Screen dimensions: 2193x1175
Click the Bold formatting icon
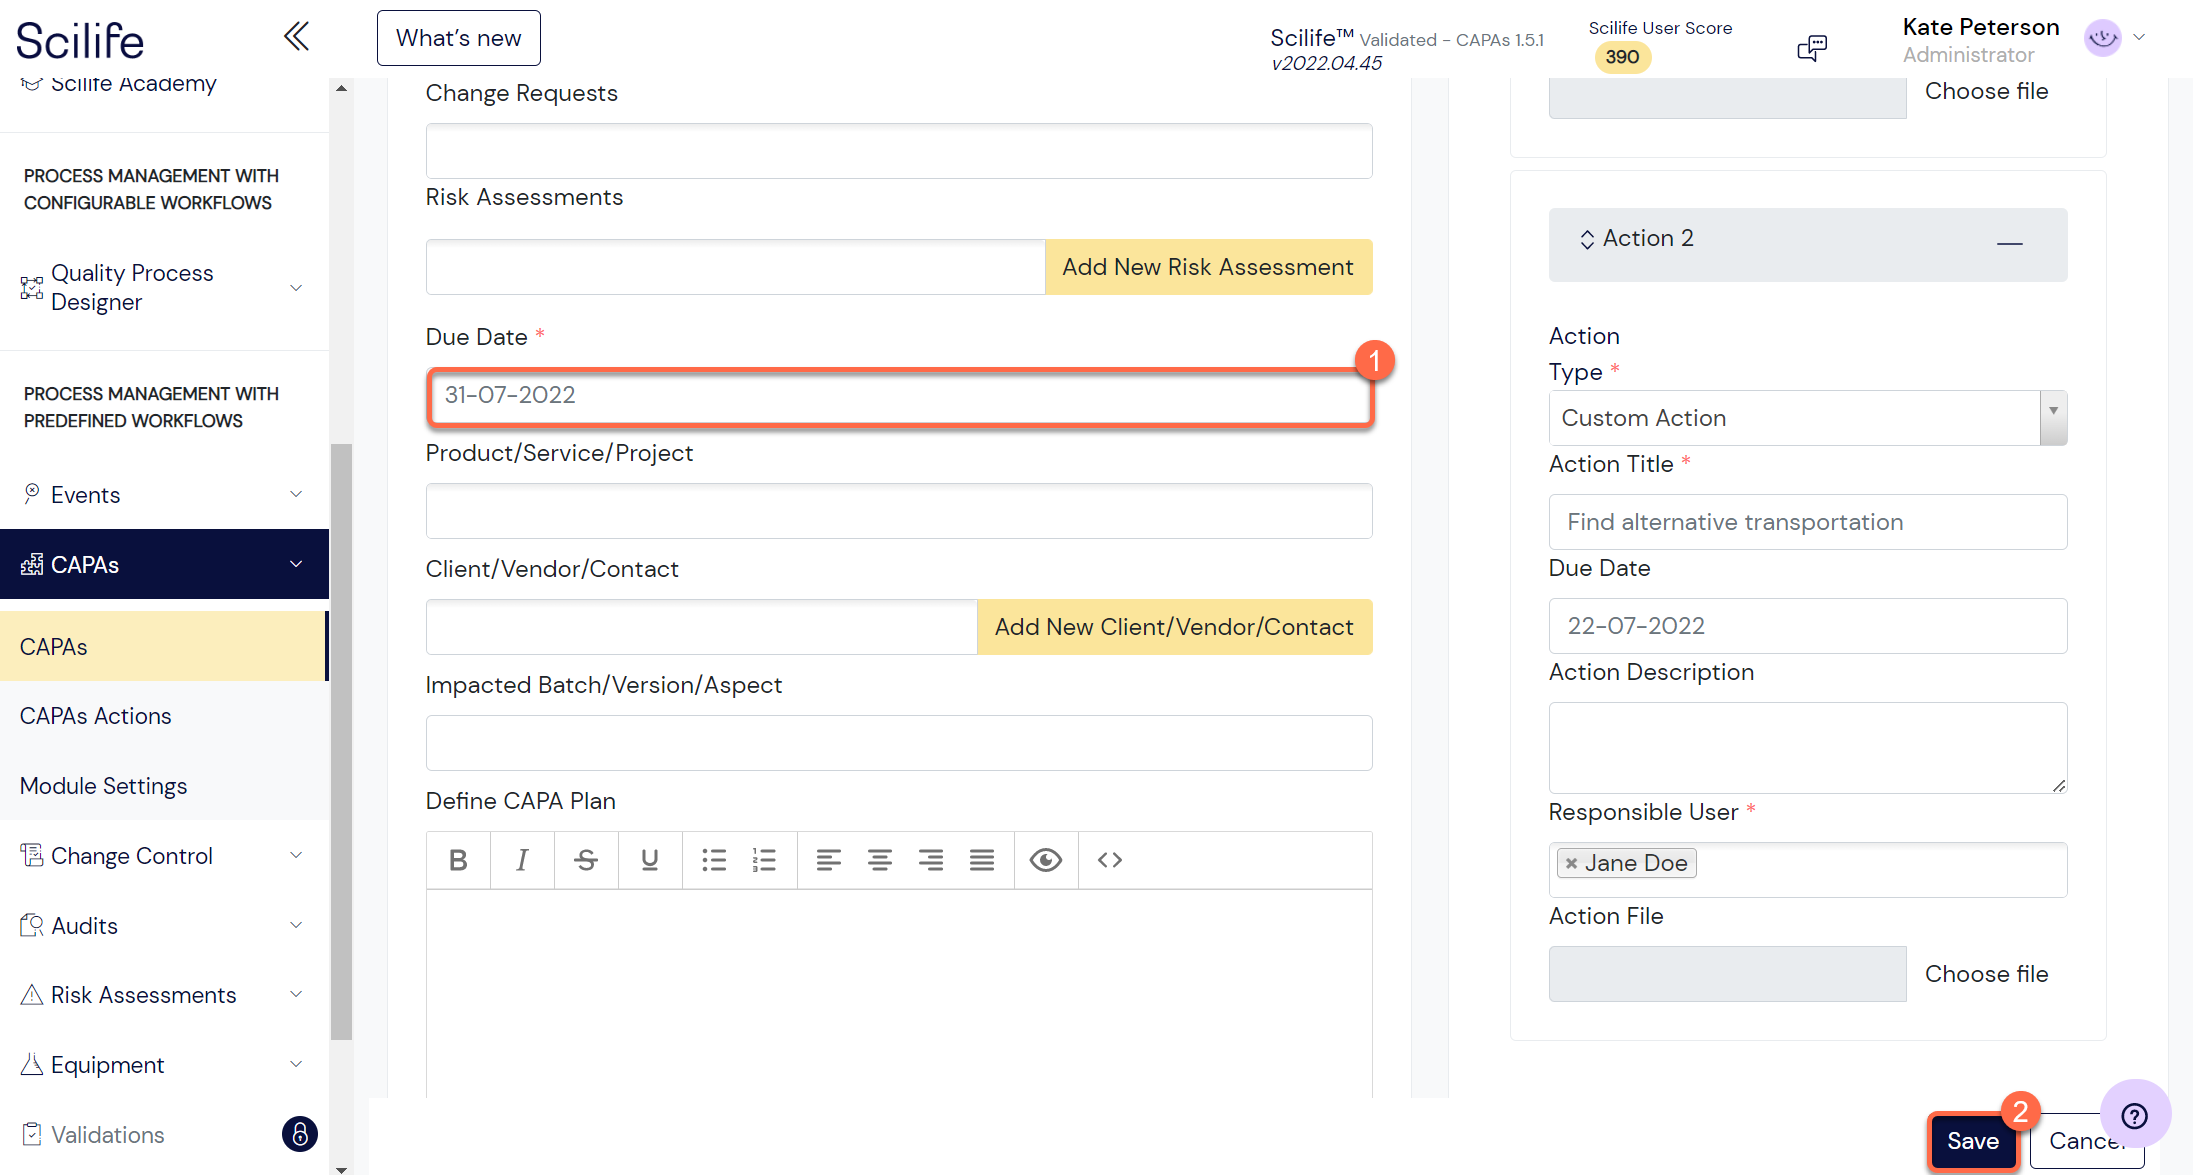click(458, 860)
